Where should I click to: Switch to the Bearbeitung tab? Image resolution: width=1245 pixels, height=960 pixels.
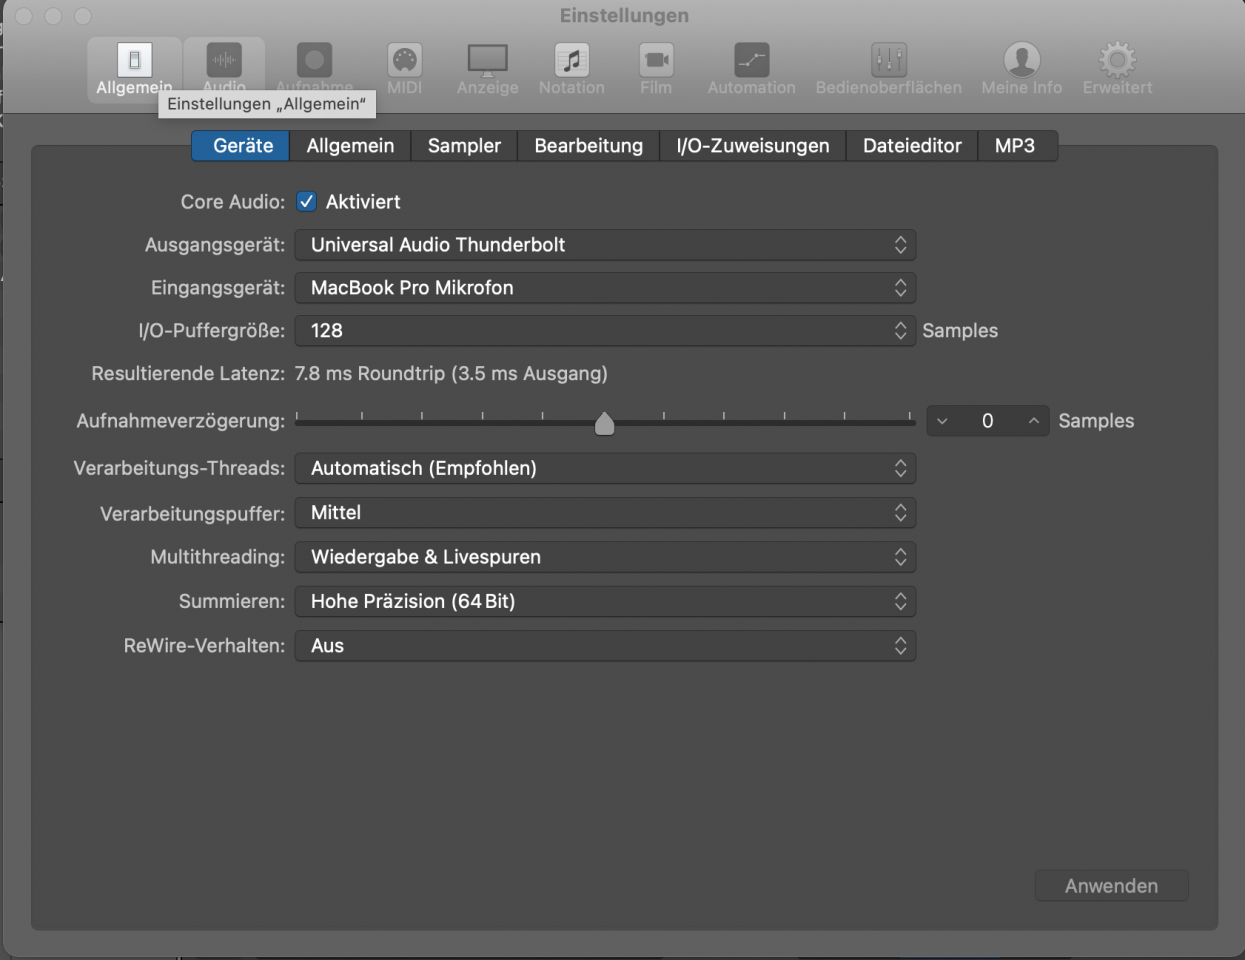point(588,146)
